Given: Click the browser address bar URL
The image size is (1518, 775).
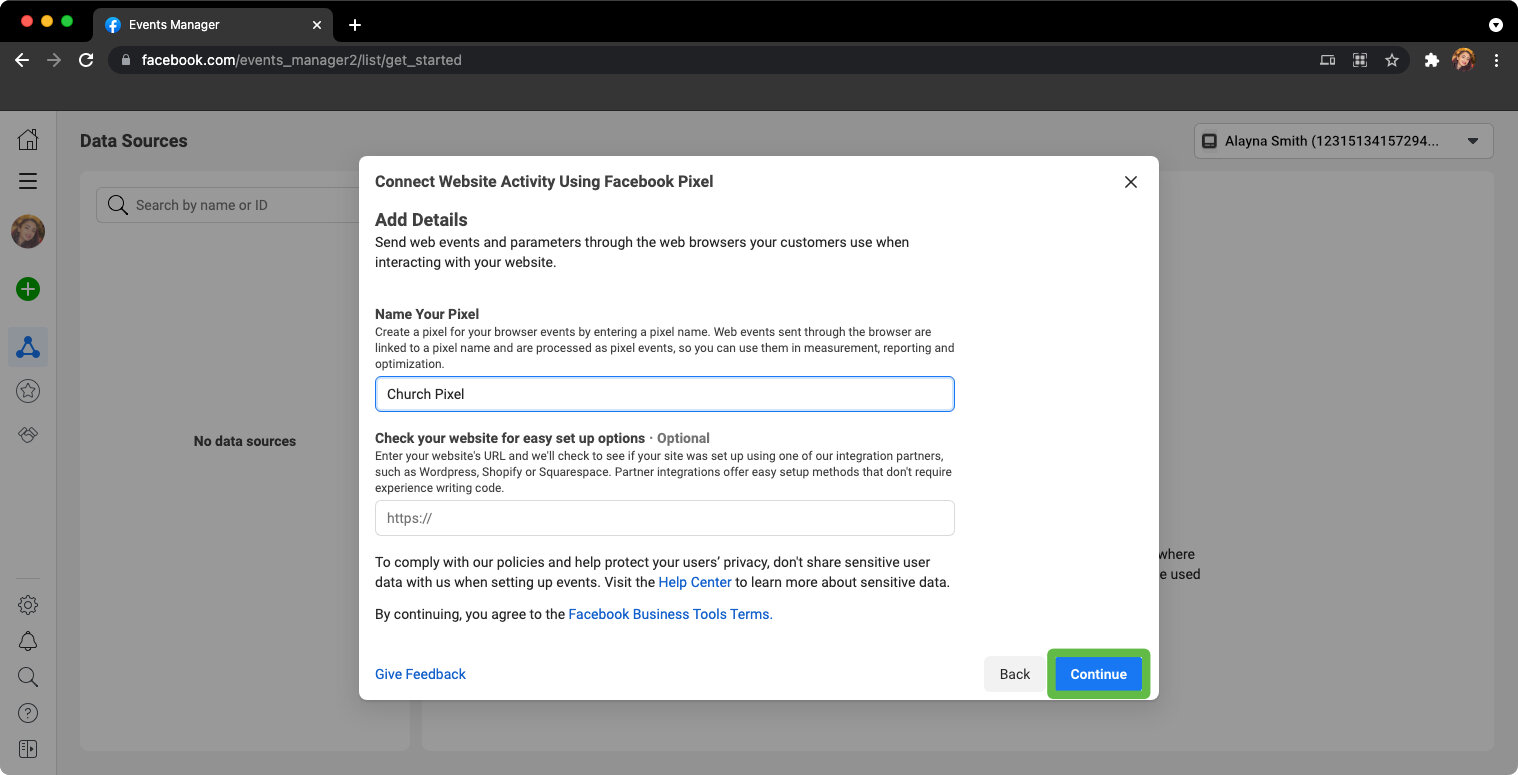Looking at the screenshot, I should [301, 60].
